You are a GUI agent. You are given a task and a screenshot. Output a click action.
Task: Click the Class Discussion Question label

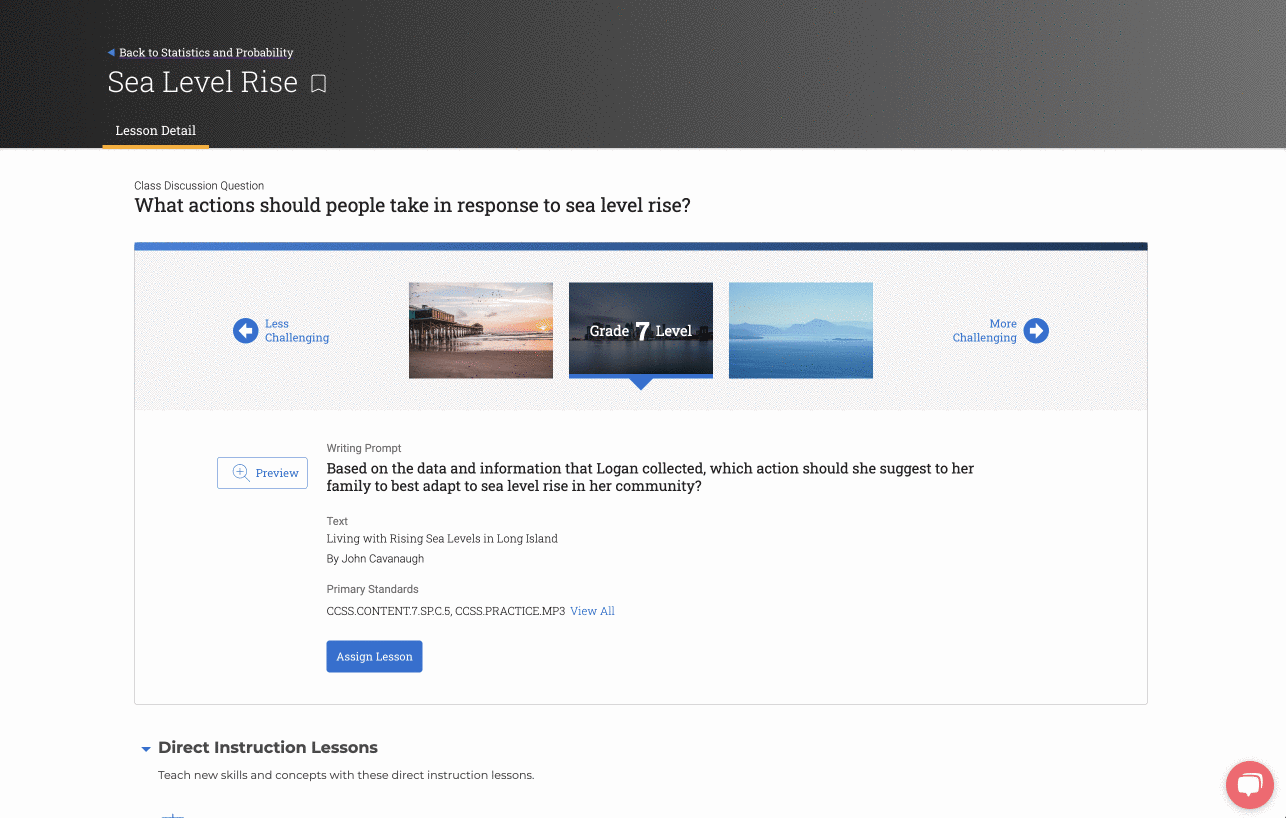click(x=199, y=186)
